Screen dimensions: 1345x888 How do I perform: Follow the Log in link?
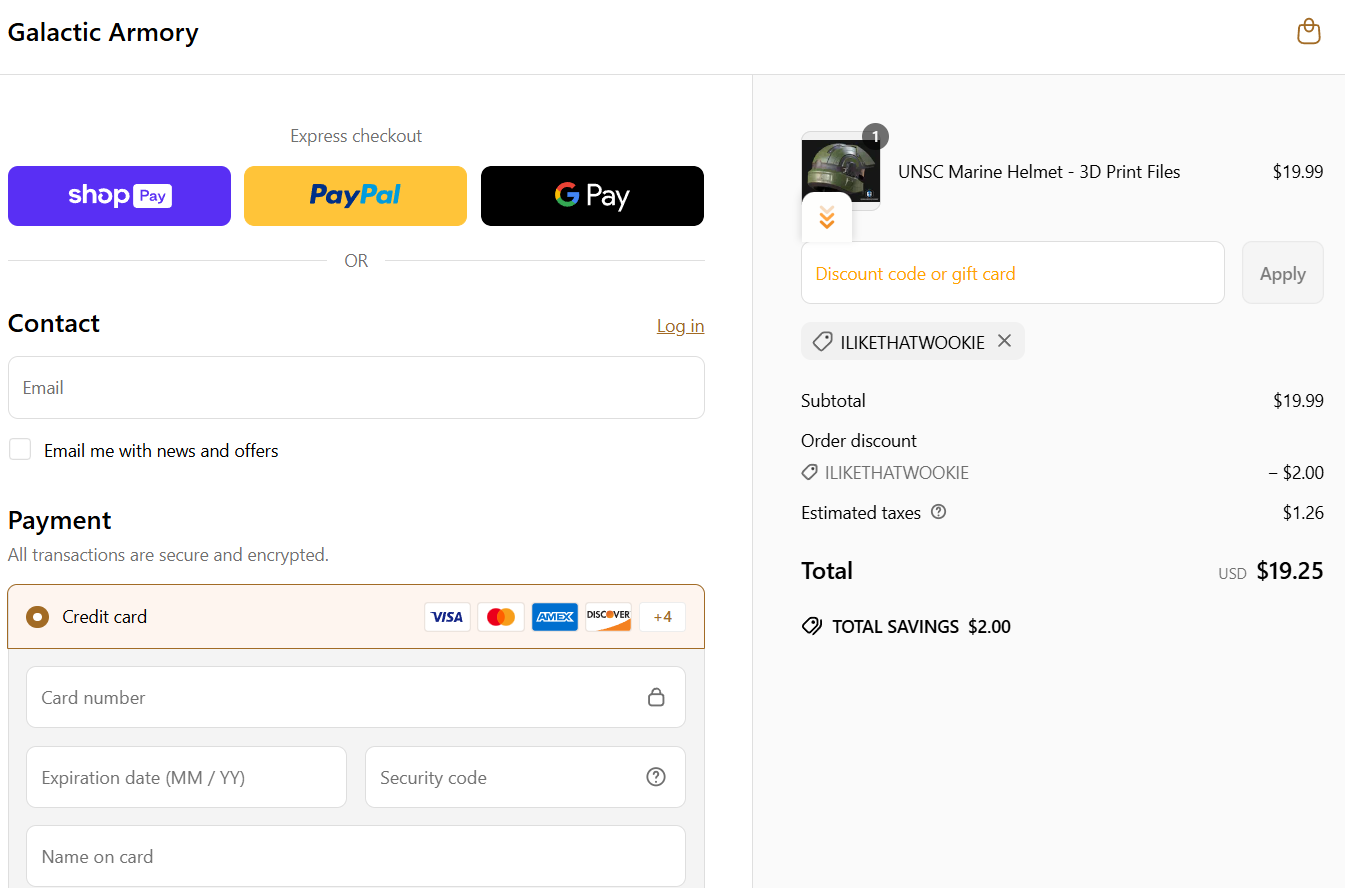(680, 326)
